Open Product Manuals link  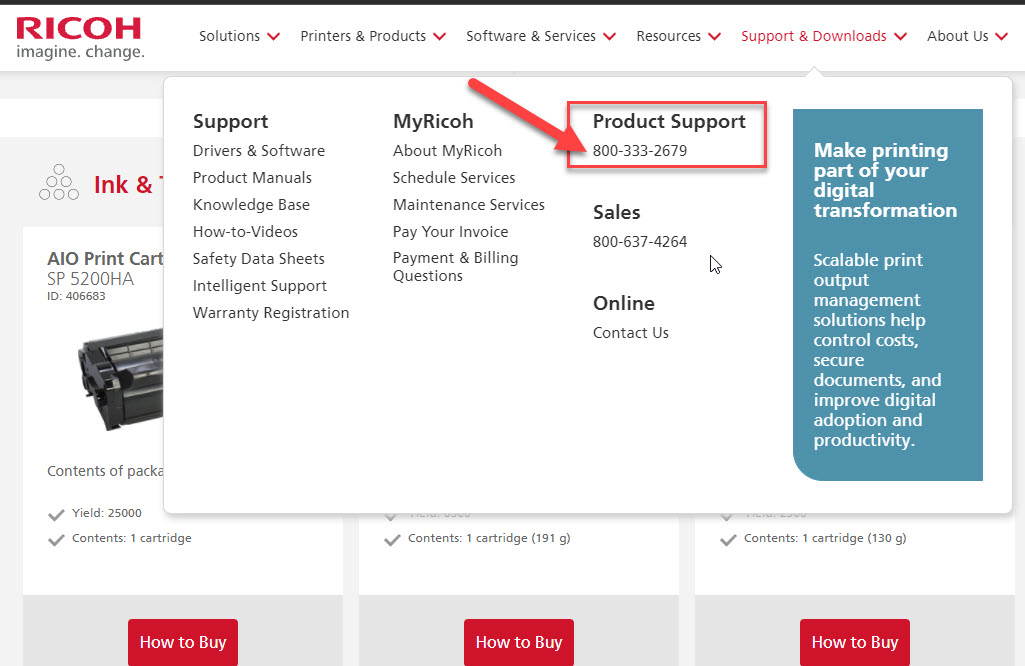(x=252, y=178)
